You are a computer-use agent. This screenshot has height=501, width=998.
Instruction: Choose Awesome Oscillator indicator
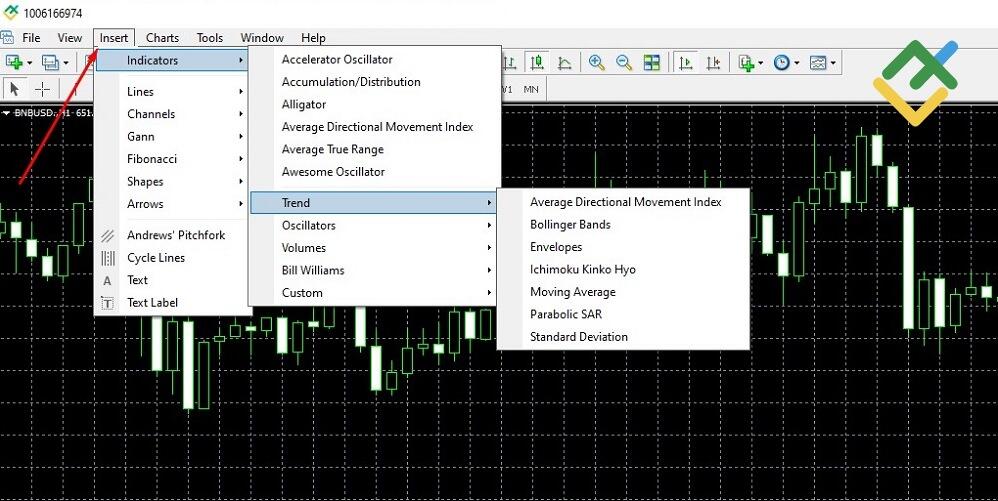tap(333, 172)
